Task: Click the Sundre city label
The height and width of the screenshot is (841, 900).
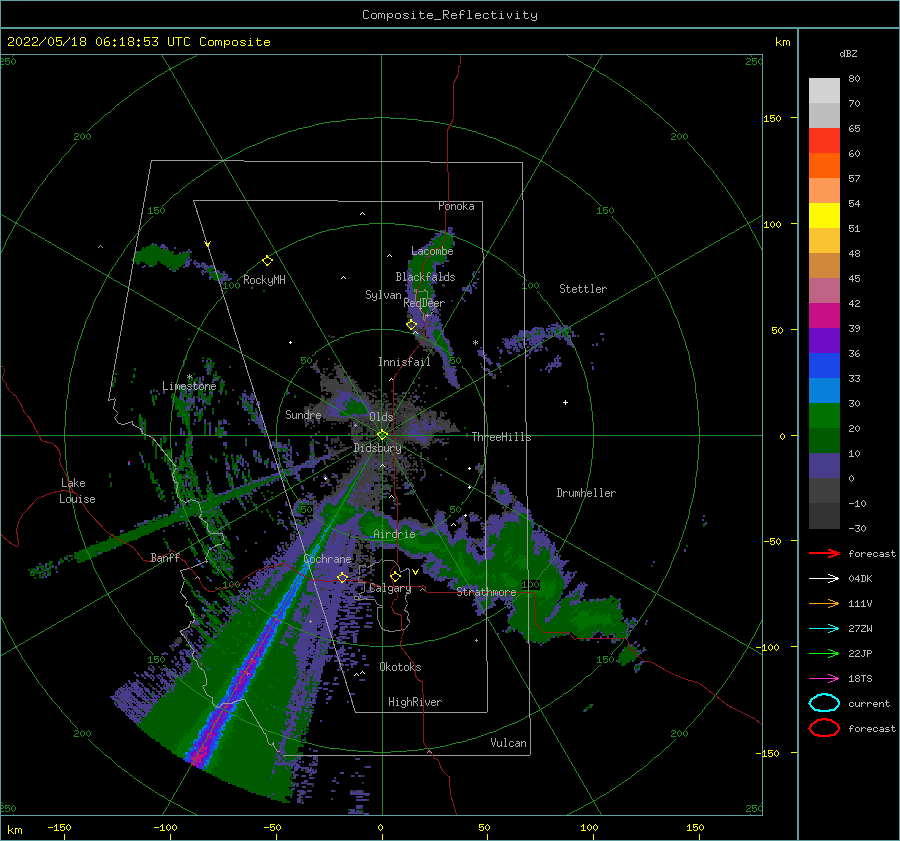Action: 303,414
